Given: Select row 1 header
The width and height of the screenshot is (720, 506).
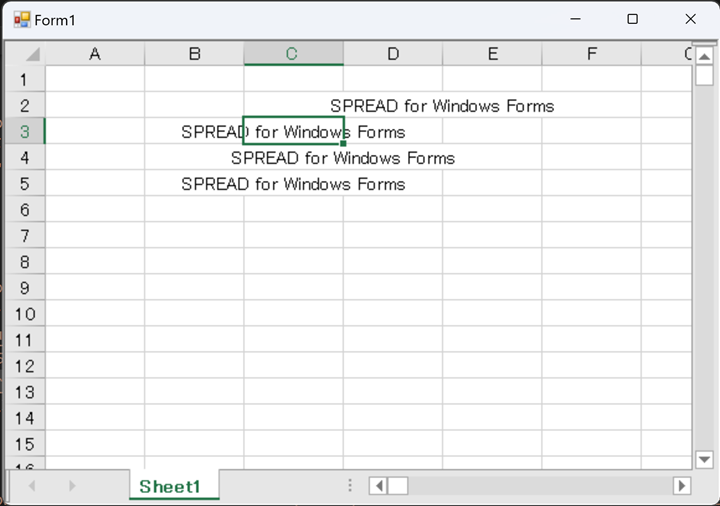Looking at the screenshot, I should pos(25,80).
